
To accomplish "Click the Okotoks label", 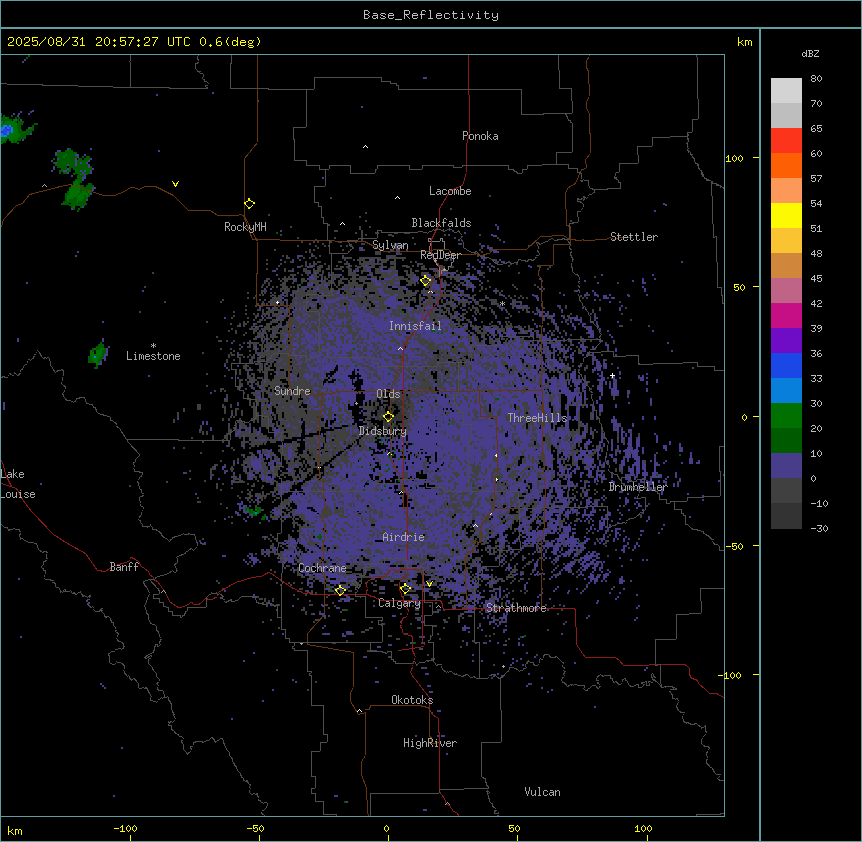I will coord(412,700).
